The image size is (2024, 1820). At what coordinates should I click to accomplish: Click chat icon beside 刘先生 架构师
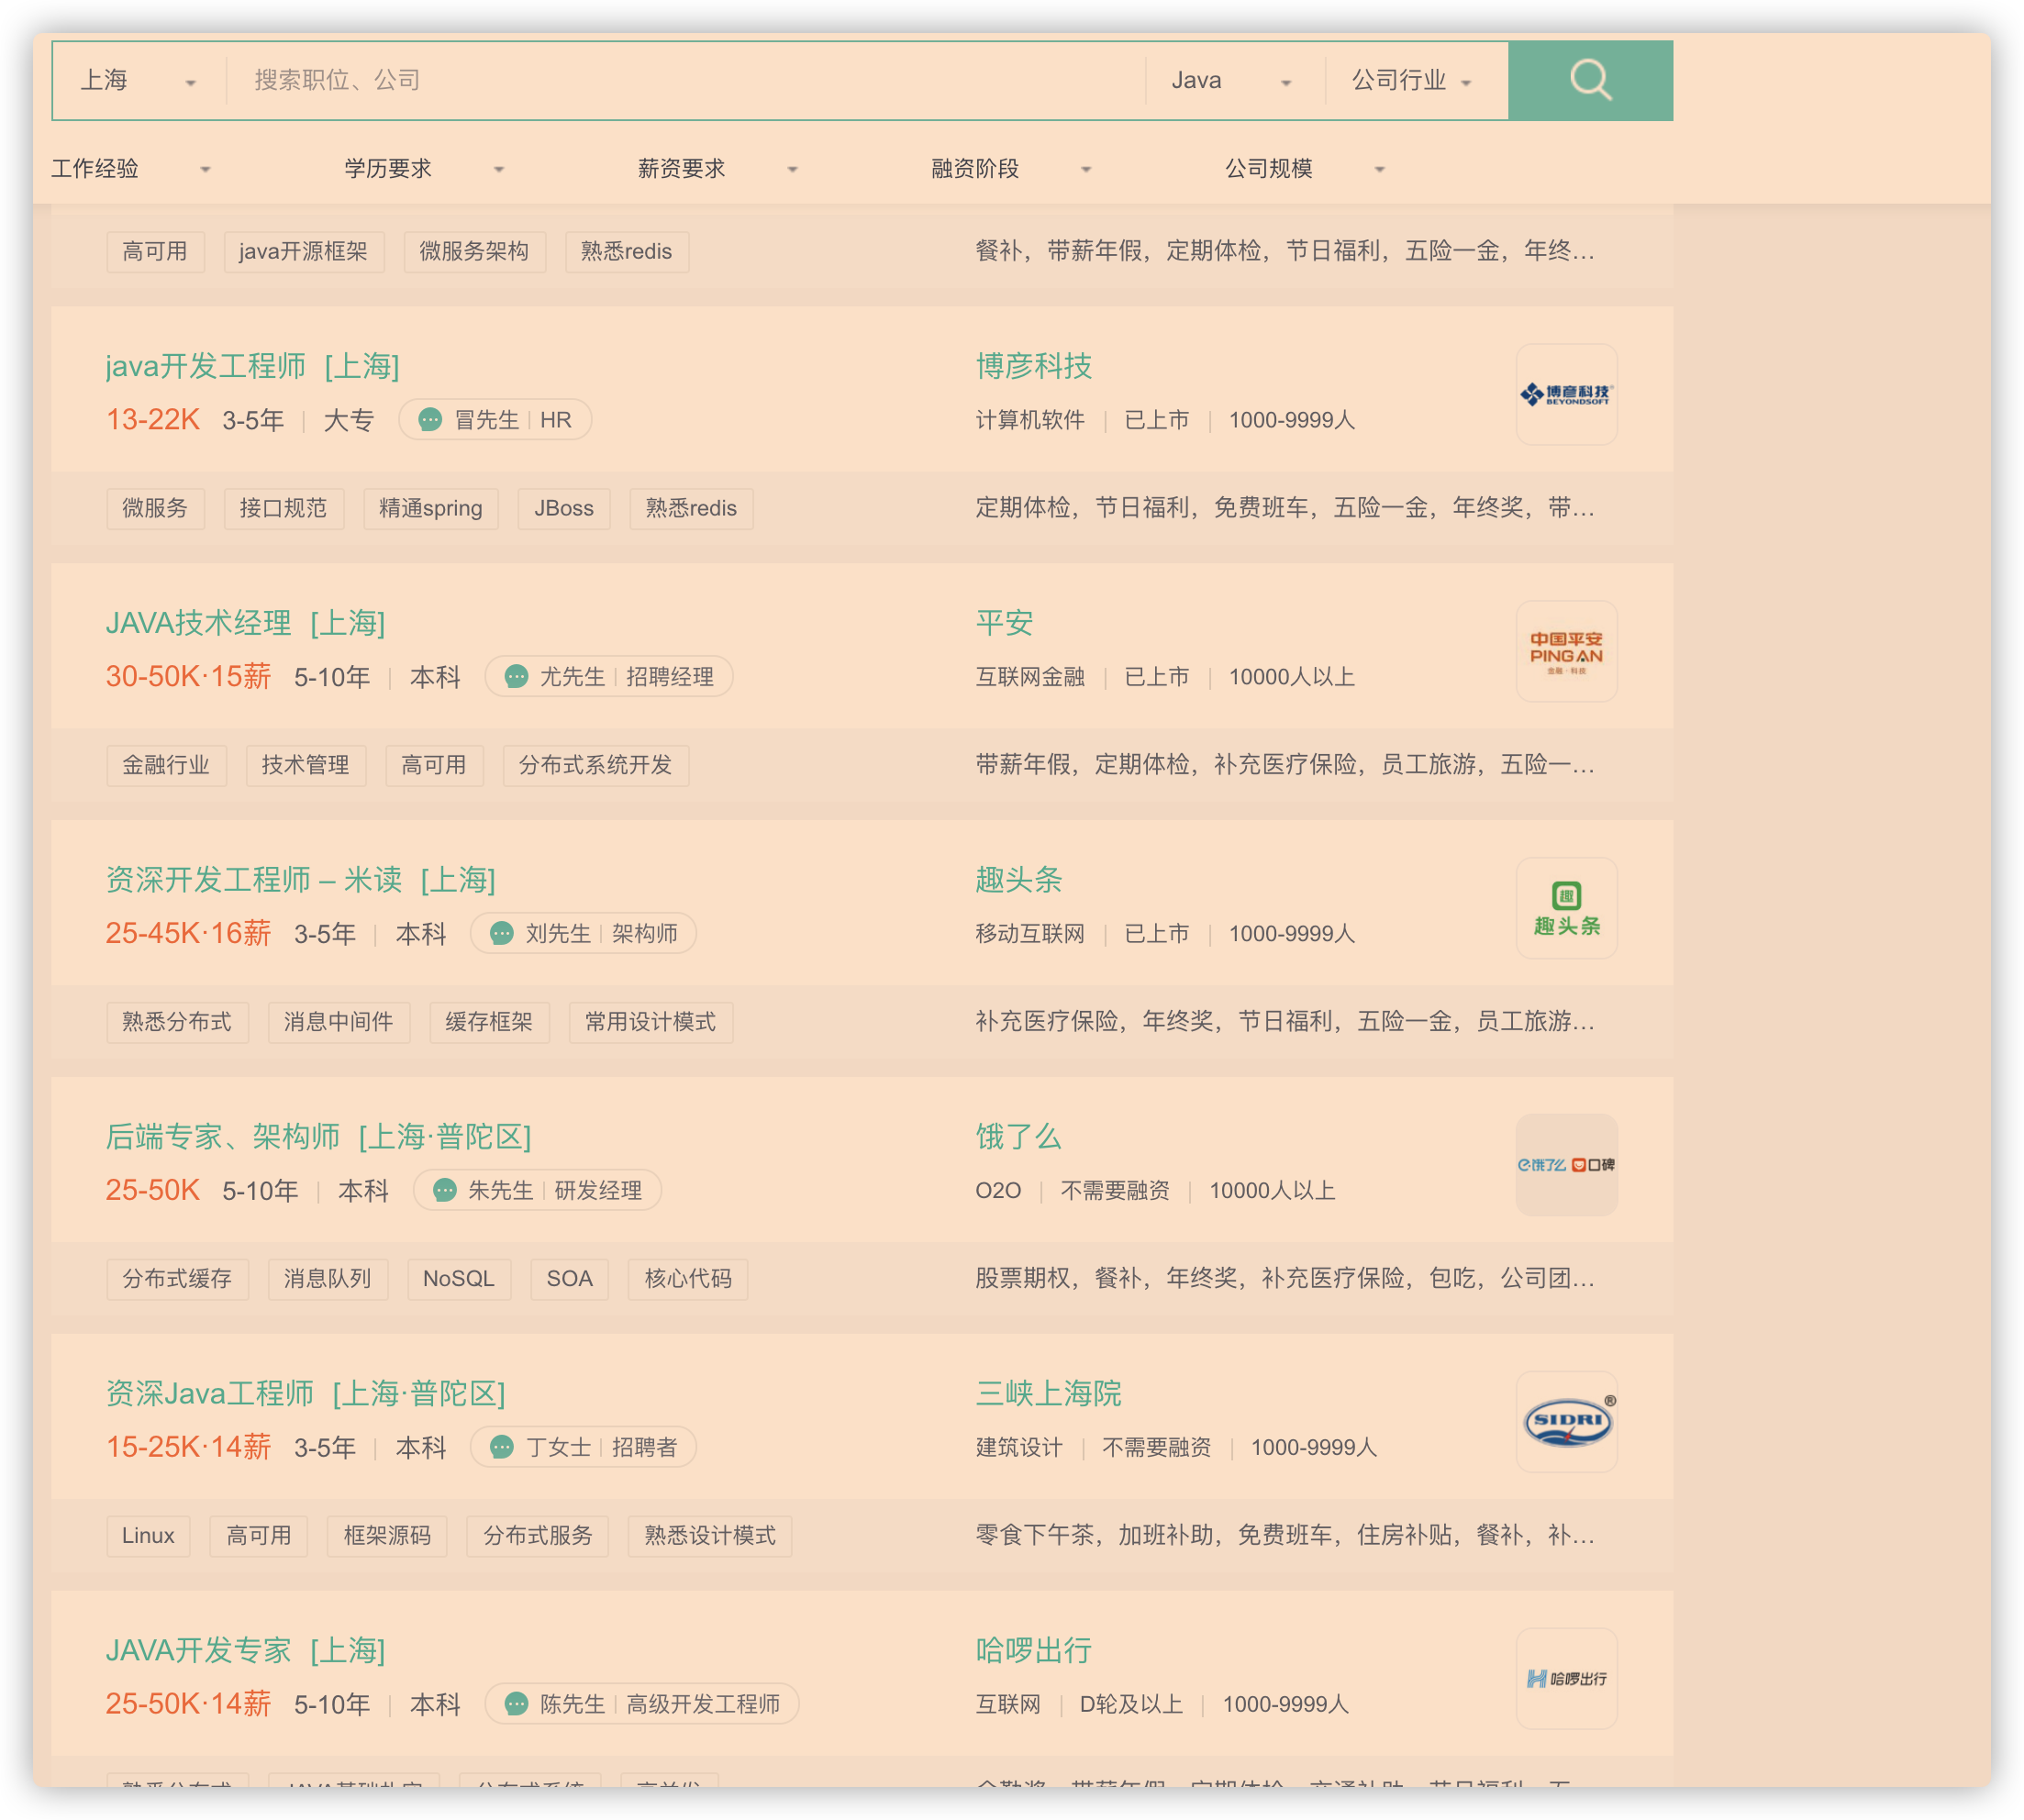pyautogui.click(x=502, y=934)
